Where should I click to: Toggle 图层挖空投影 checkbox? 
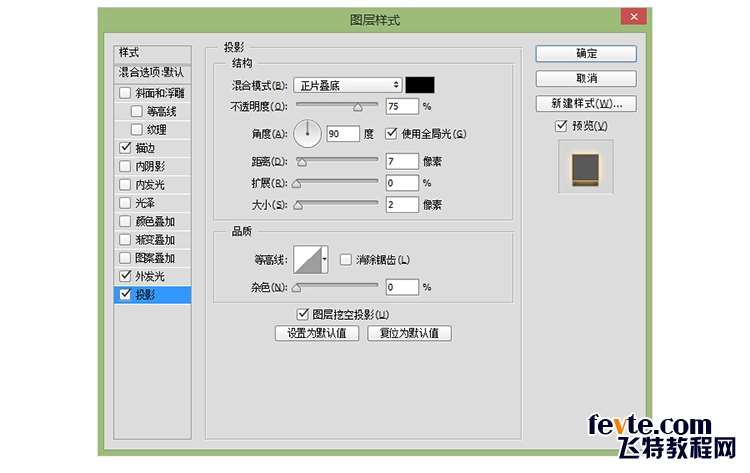302,314
